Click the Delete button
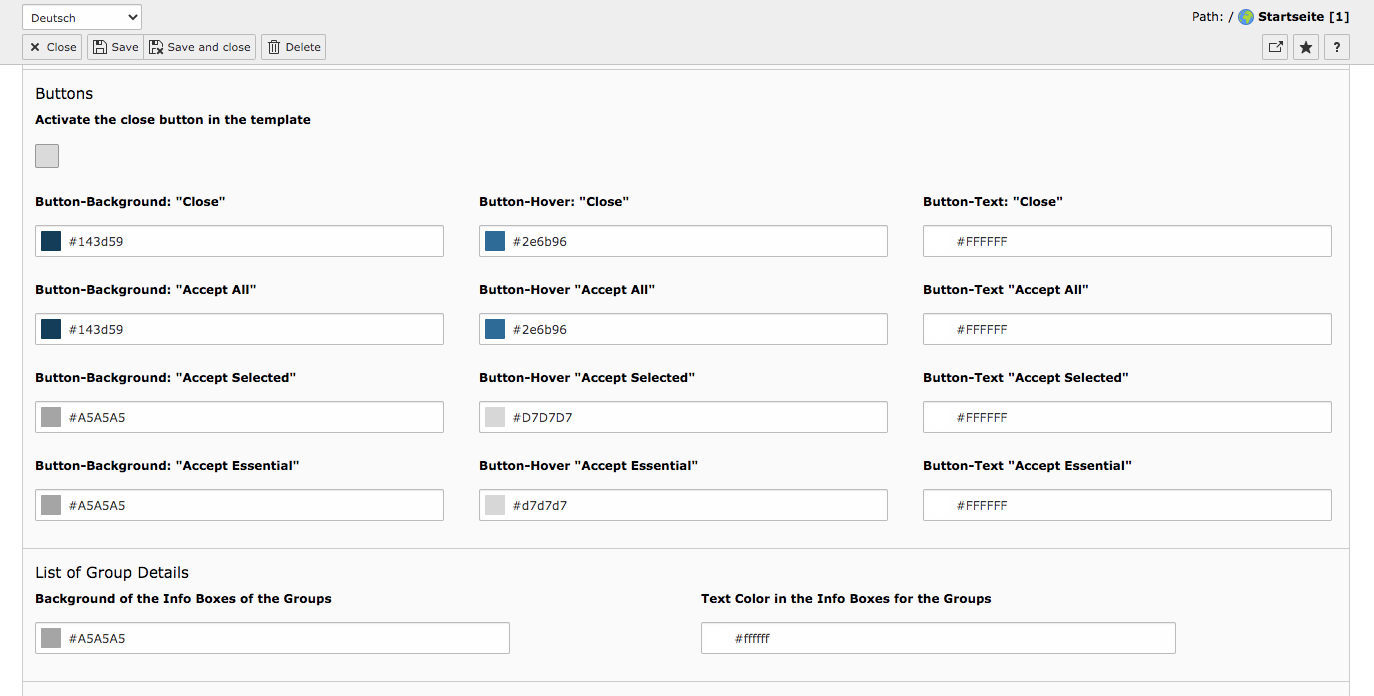 coord(294,47)
